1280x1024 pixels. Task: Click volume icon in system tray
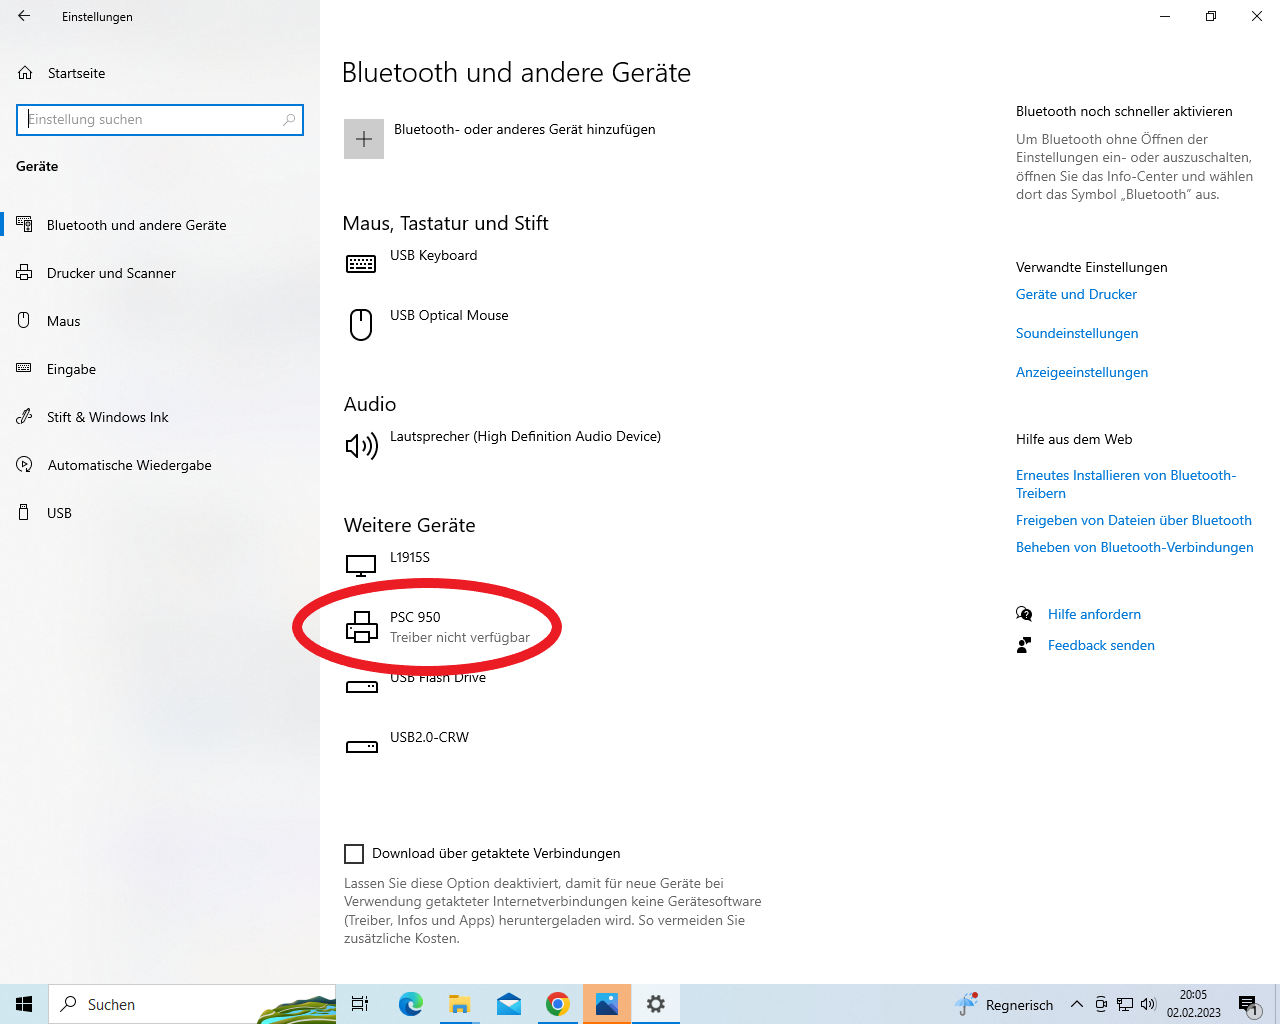(1148, 1004)
